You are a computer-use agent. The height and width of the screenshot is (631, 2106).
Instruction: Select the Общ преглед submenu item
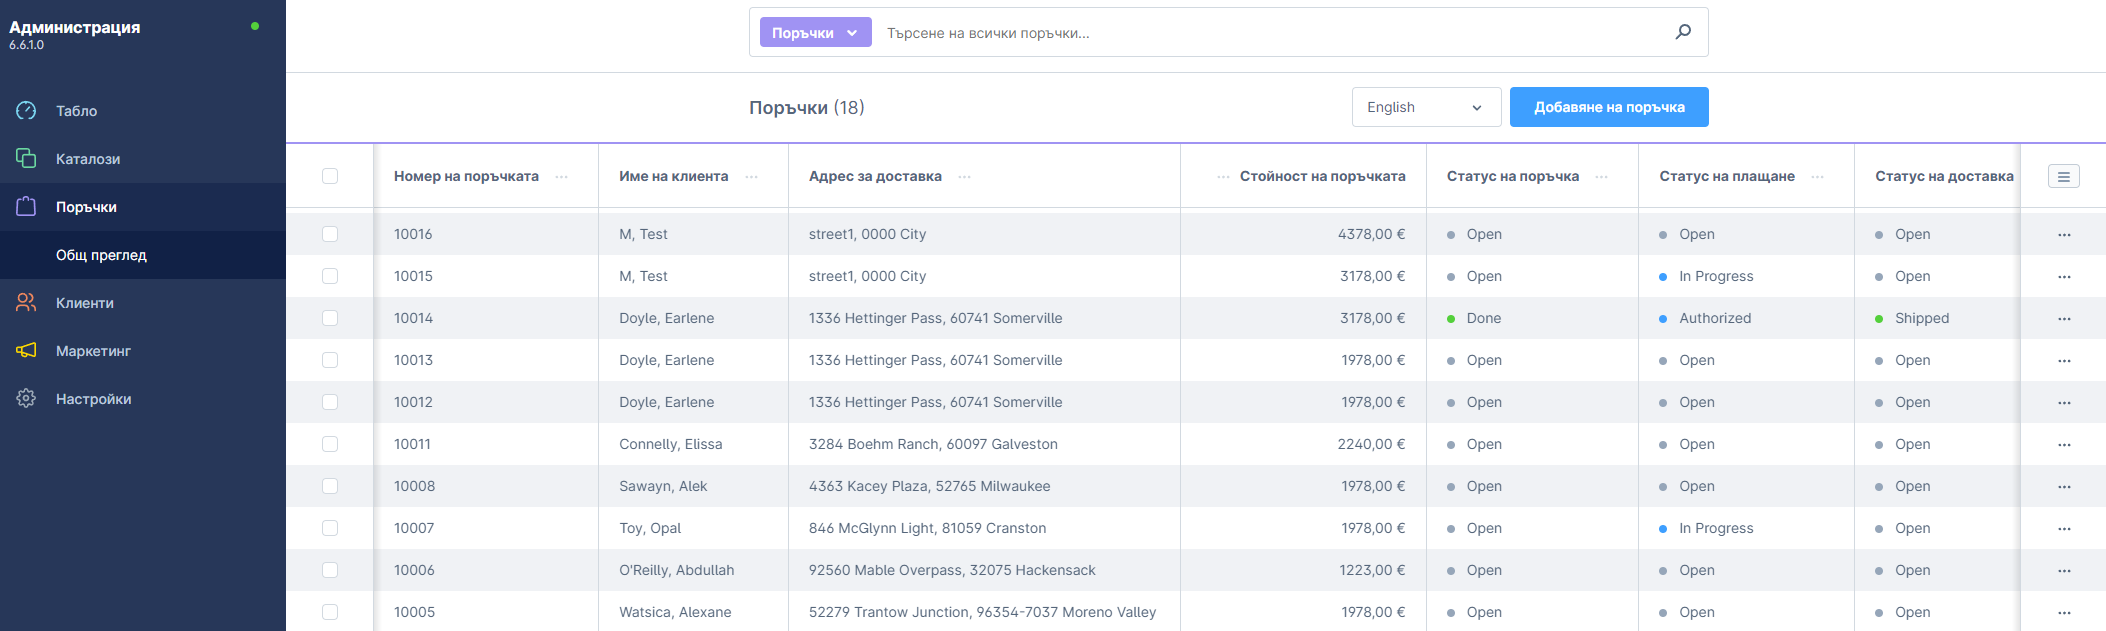pyautogui.click(x=101, y=255)
